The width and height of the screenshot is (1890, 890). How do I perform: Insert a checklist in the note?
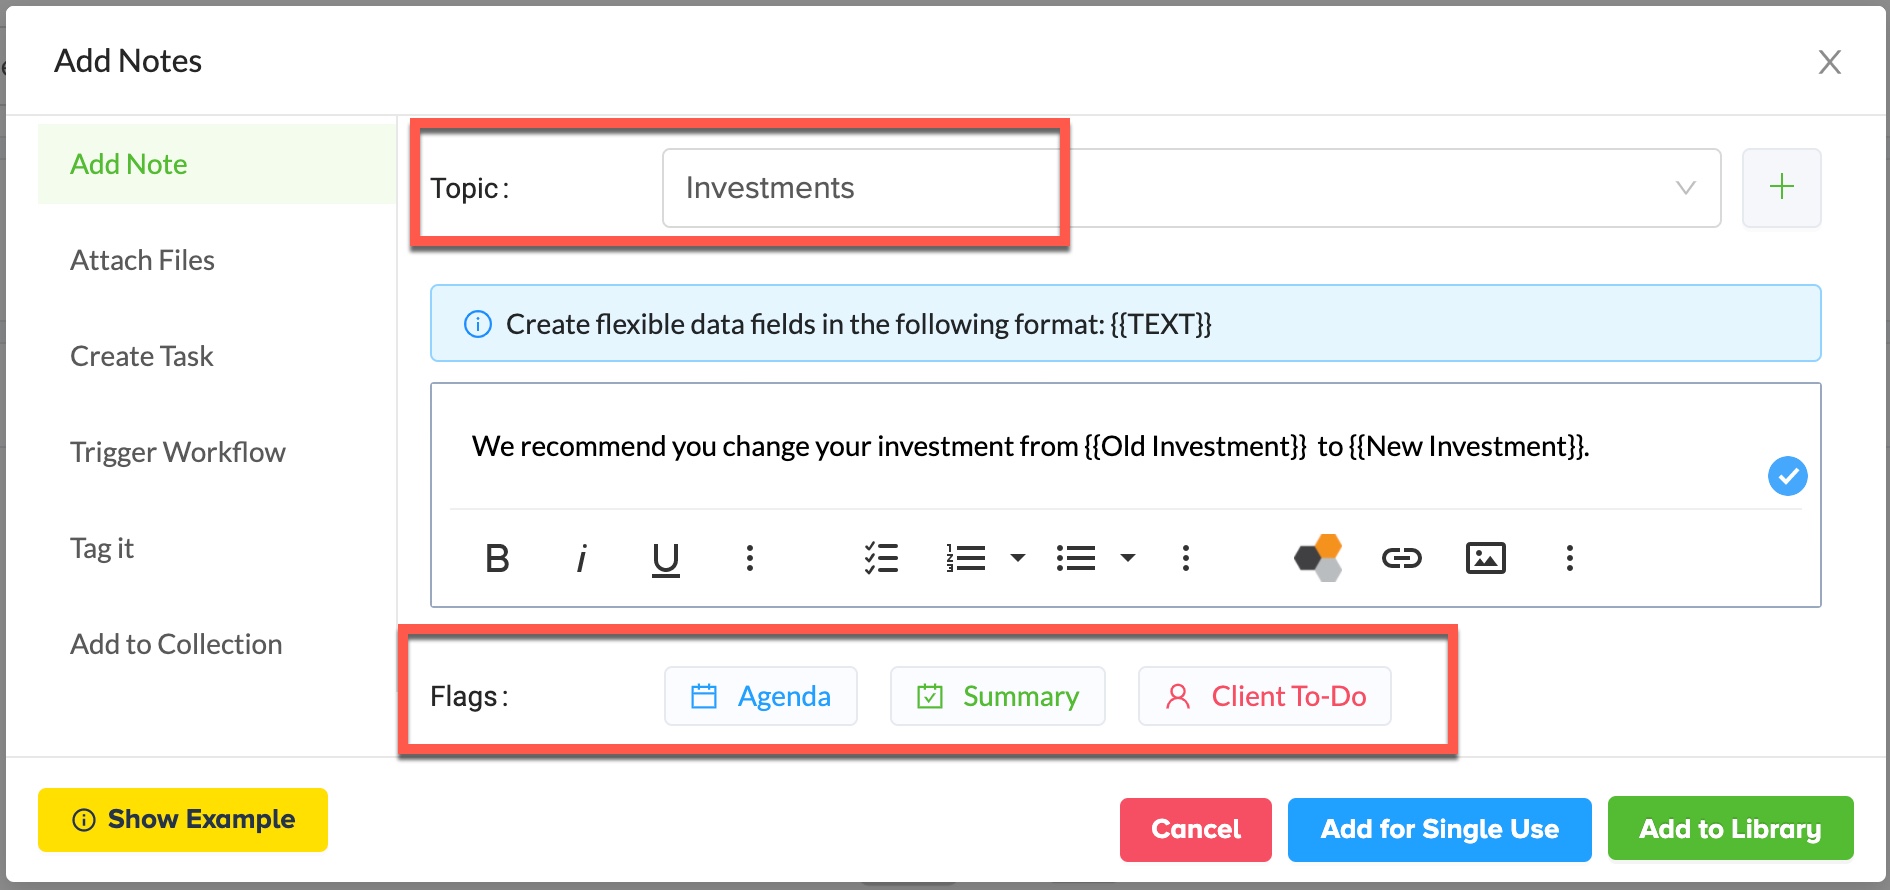pyautogui.click(x=881, y=558)
